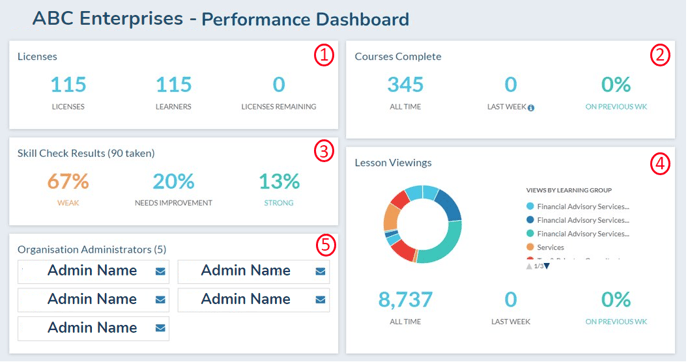The image size is (688, 362).
Task: Click the mail icon of top-right admin
Action: [320, 272]
